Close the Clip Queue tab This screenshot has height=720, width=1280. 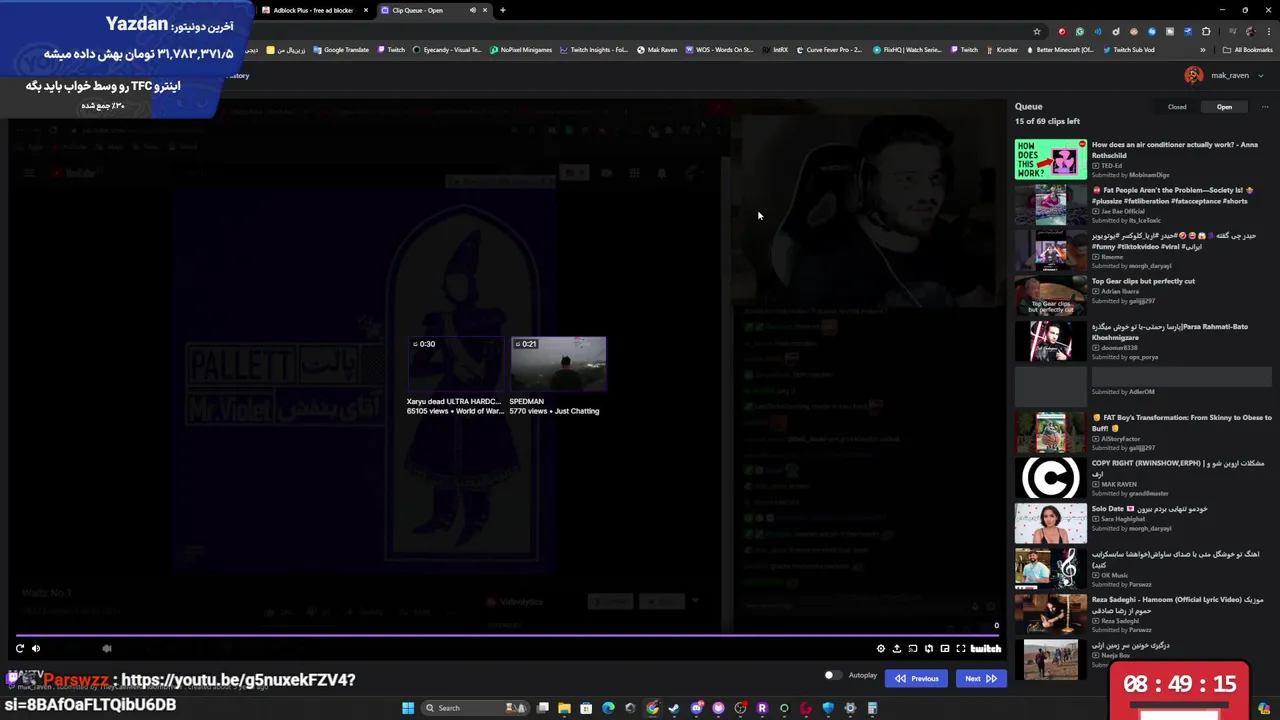point(485,10)
